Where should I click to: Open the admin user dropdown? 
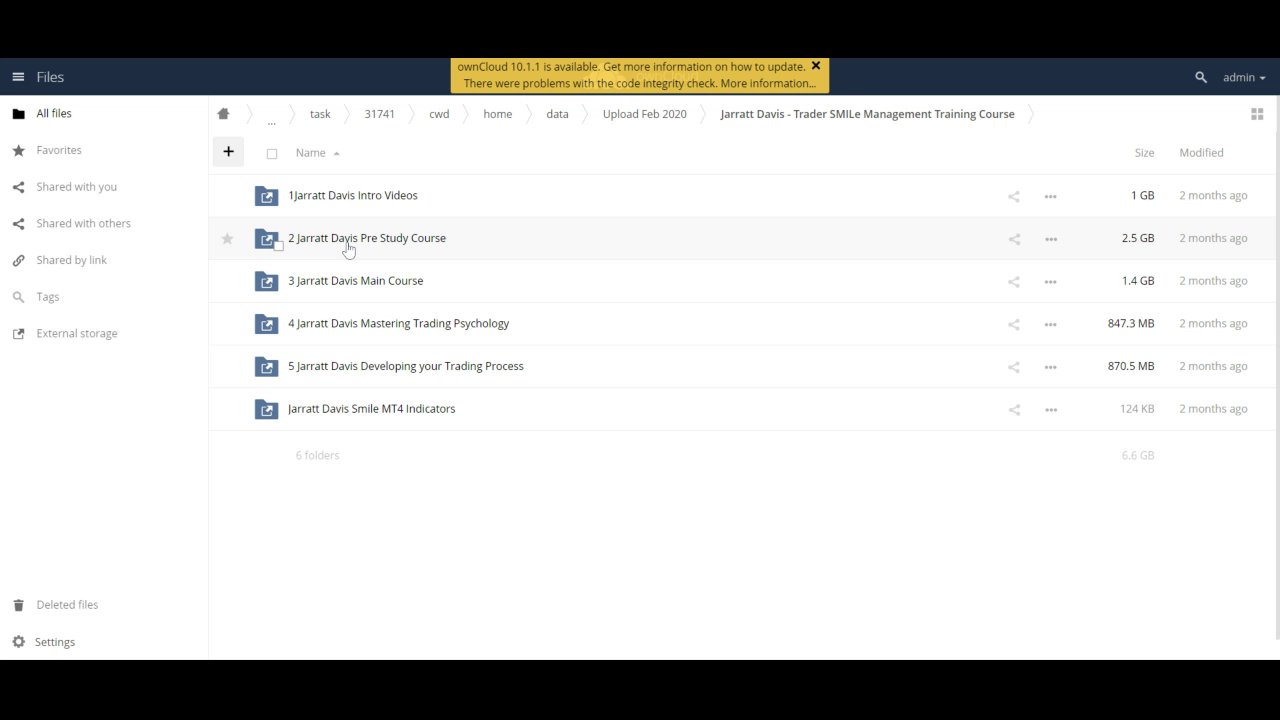(1244, 77)
